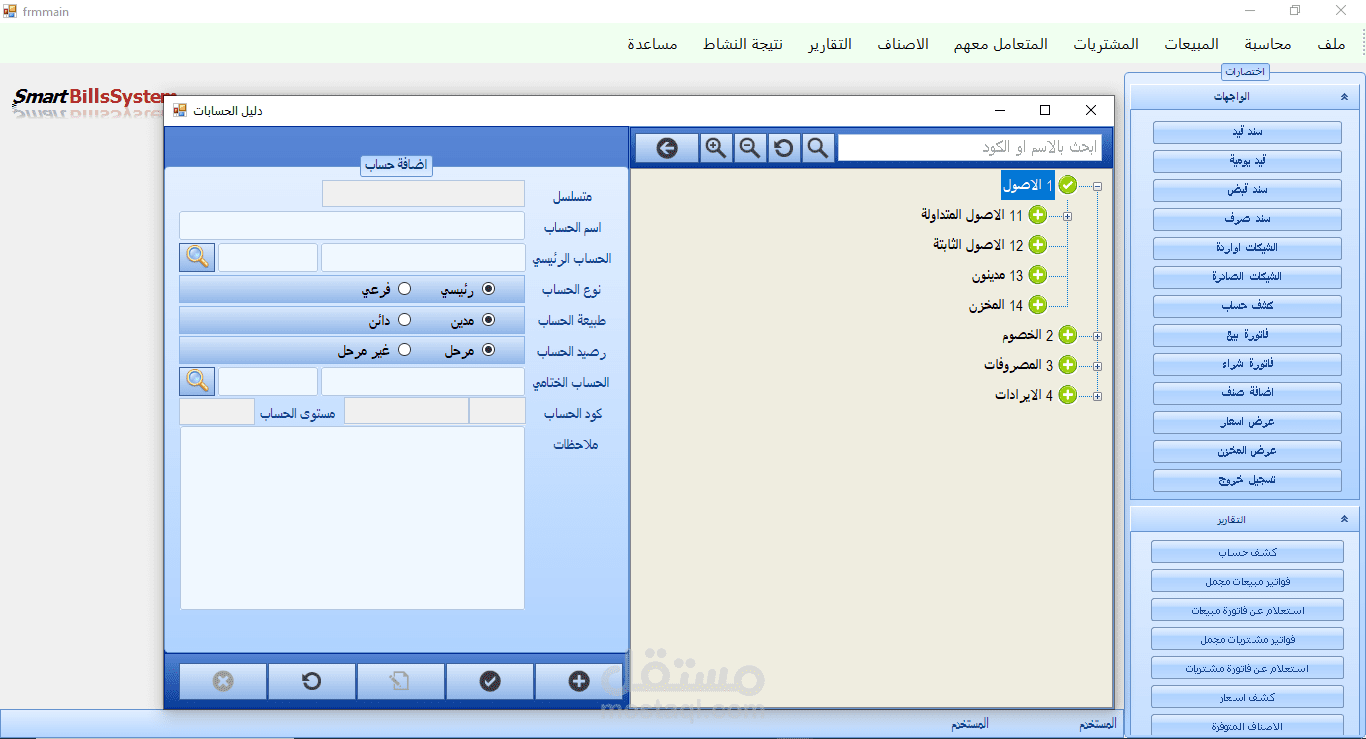Click the undo circular arrow button at the bottom
1366x739 pixels.
click(x=311, y=681)
